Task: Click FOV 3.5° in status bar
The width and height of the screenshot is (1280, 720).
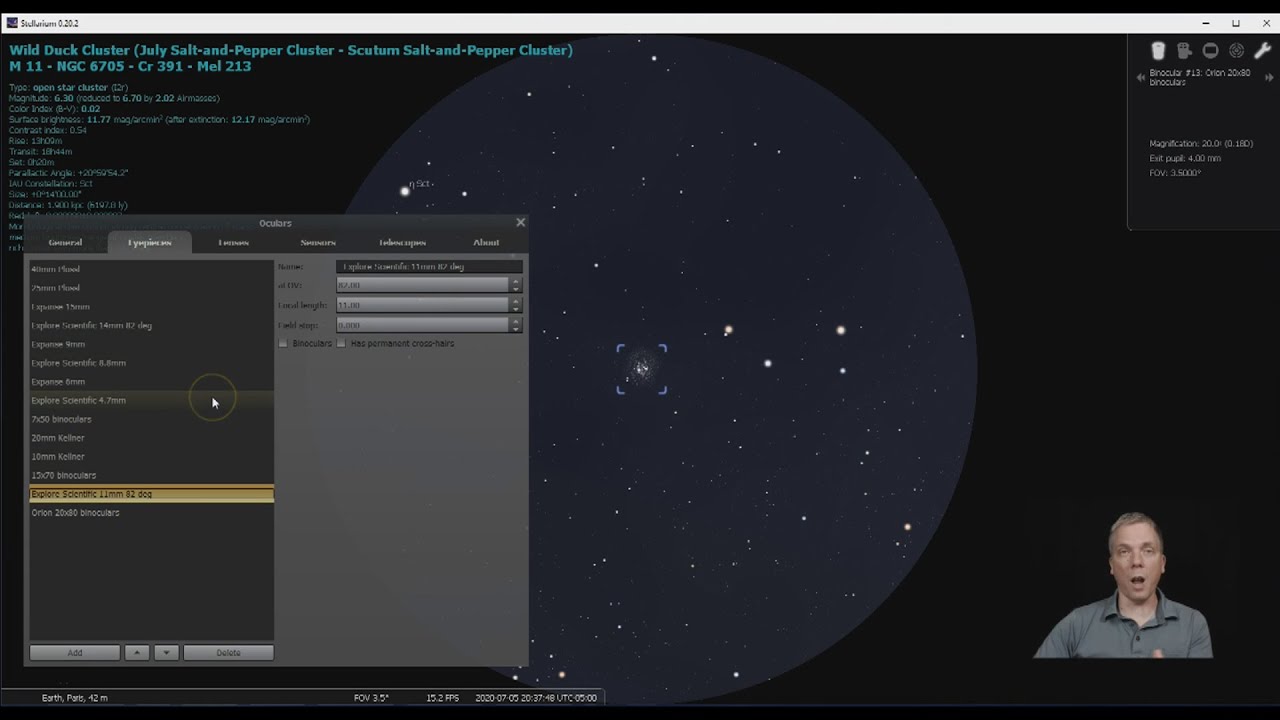Action: click(x=371, y=698)
